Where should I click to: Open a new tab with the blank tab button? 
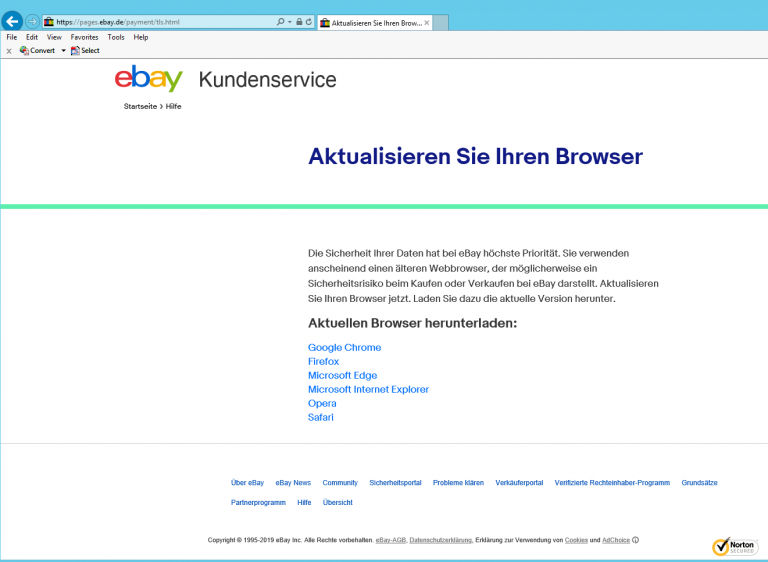tap(440, 23)
